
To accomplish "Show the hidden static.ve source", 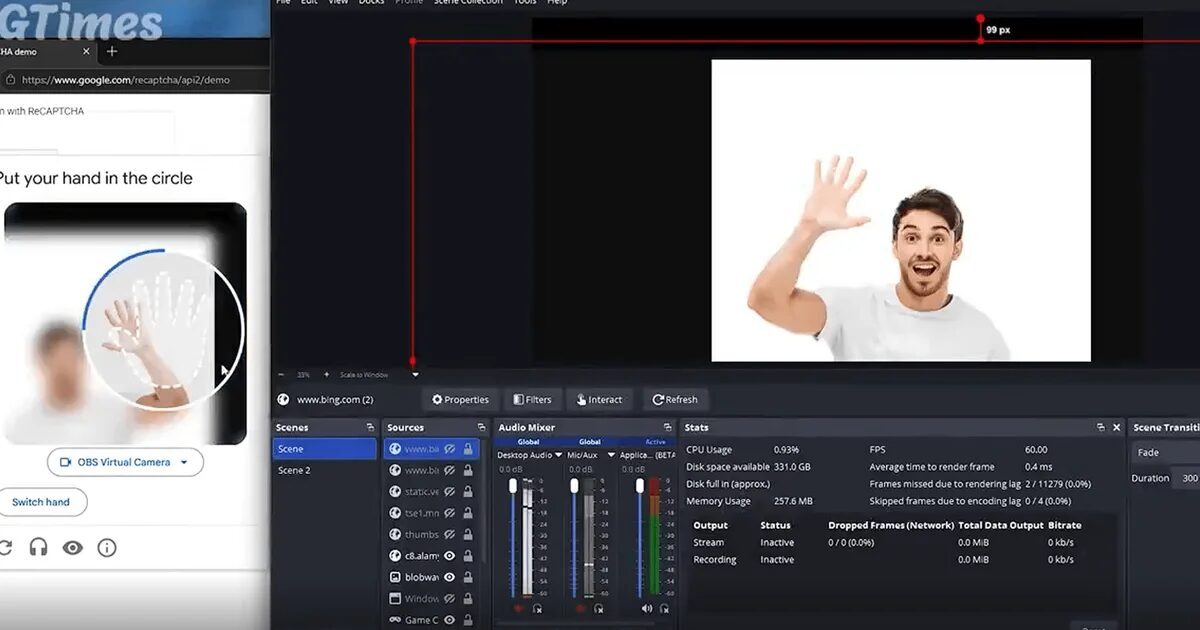I will [450, 492].
